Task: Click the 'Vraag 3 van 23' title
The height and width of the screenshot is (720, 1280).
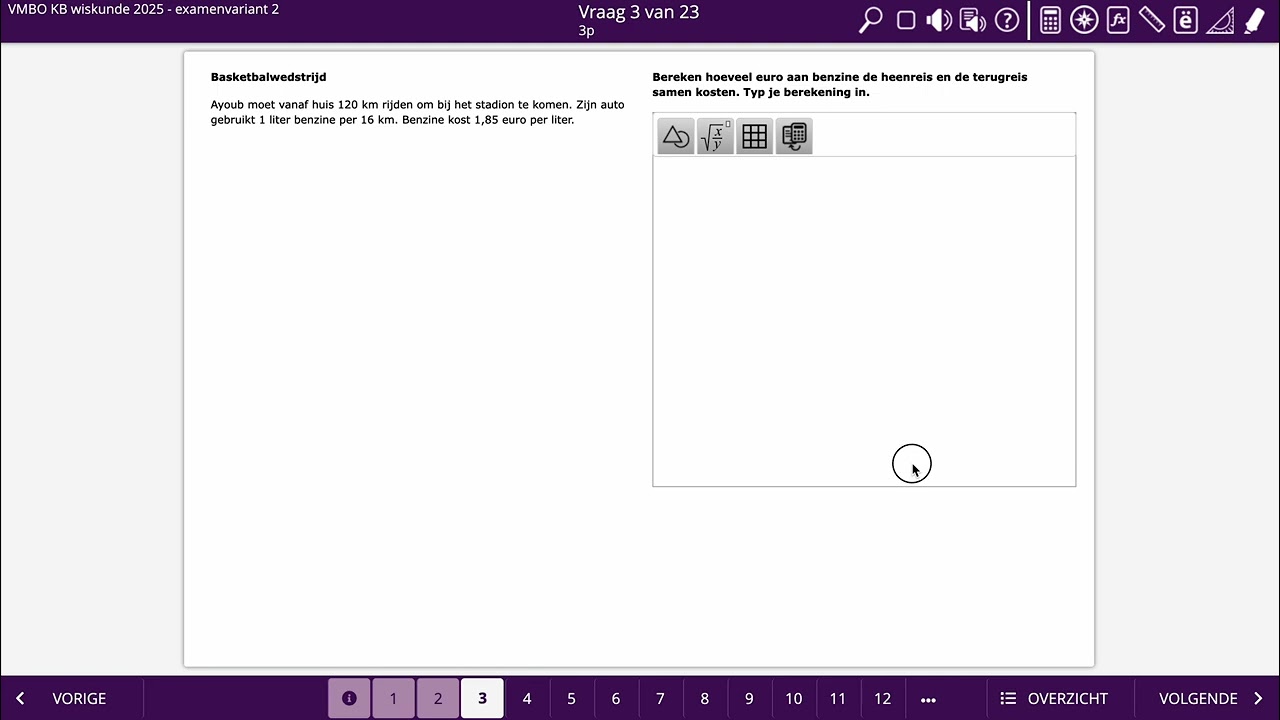Action: [x=639, y=12]
